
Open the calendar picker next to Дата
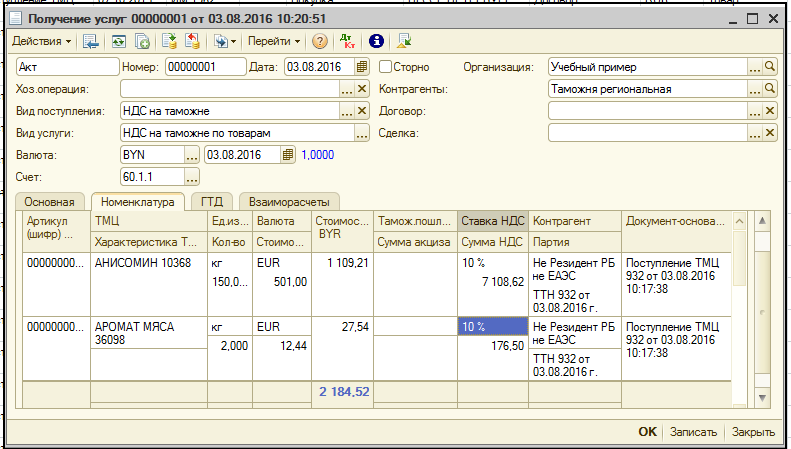(363, 67)
